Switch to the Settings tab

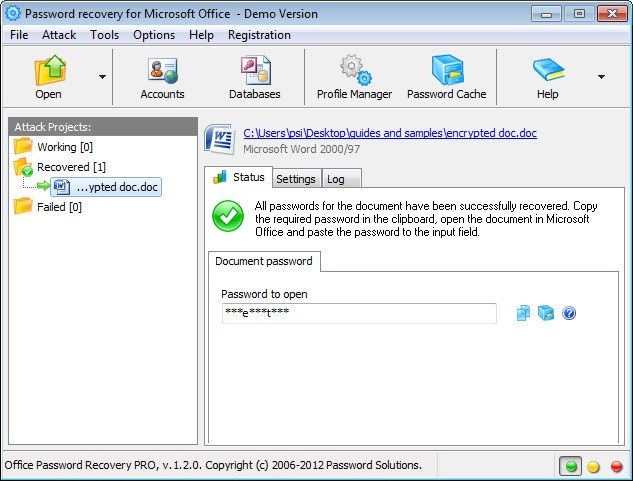[296, 179]
